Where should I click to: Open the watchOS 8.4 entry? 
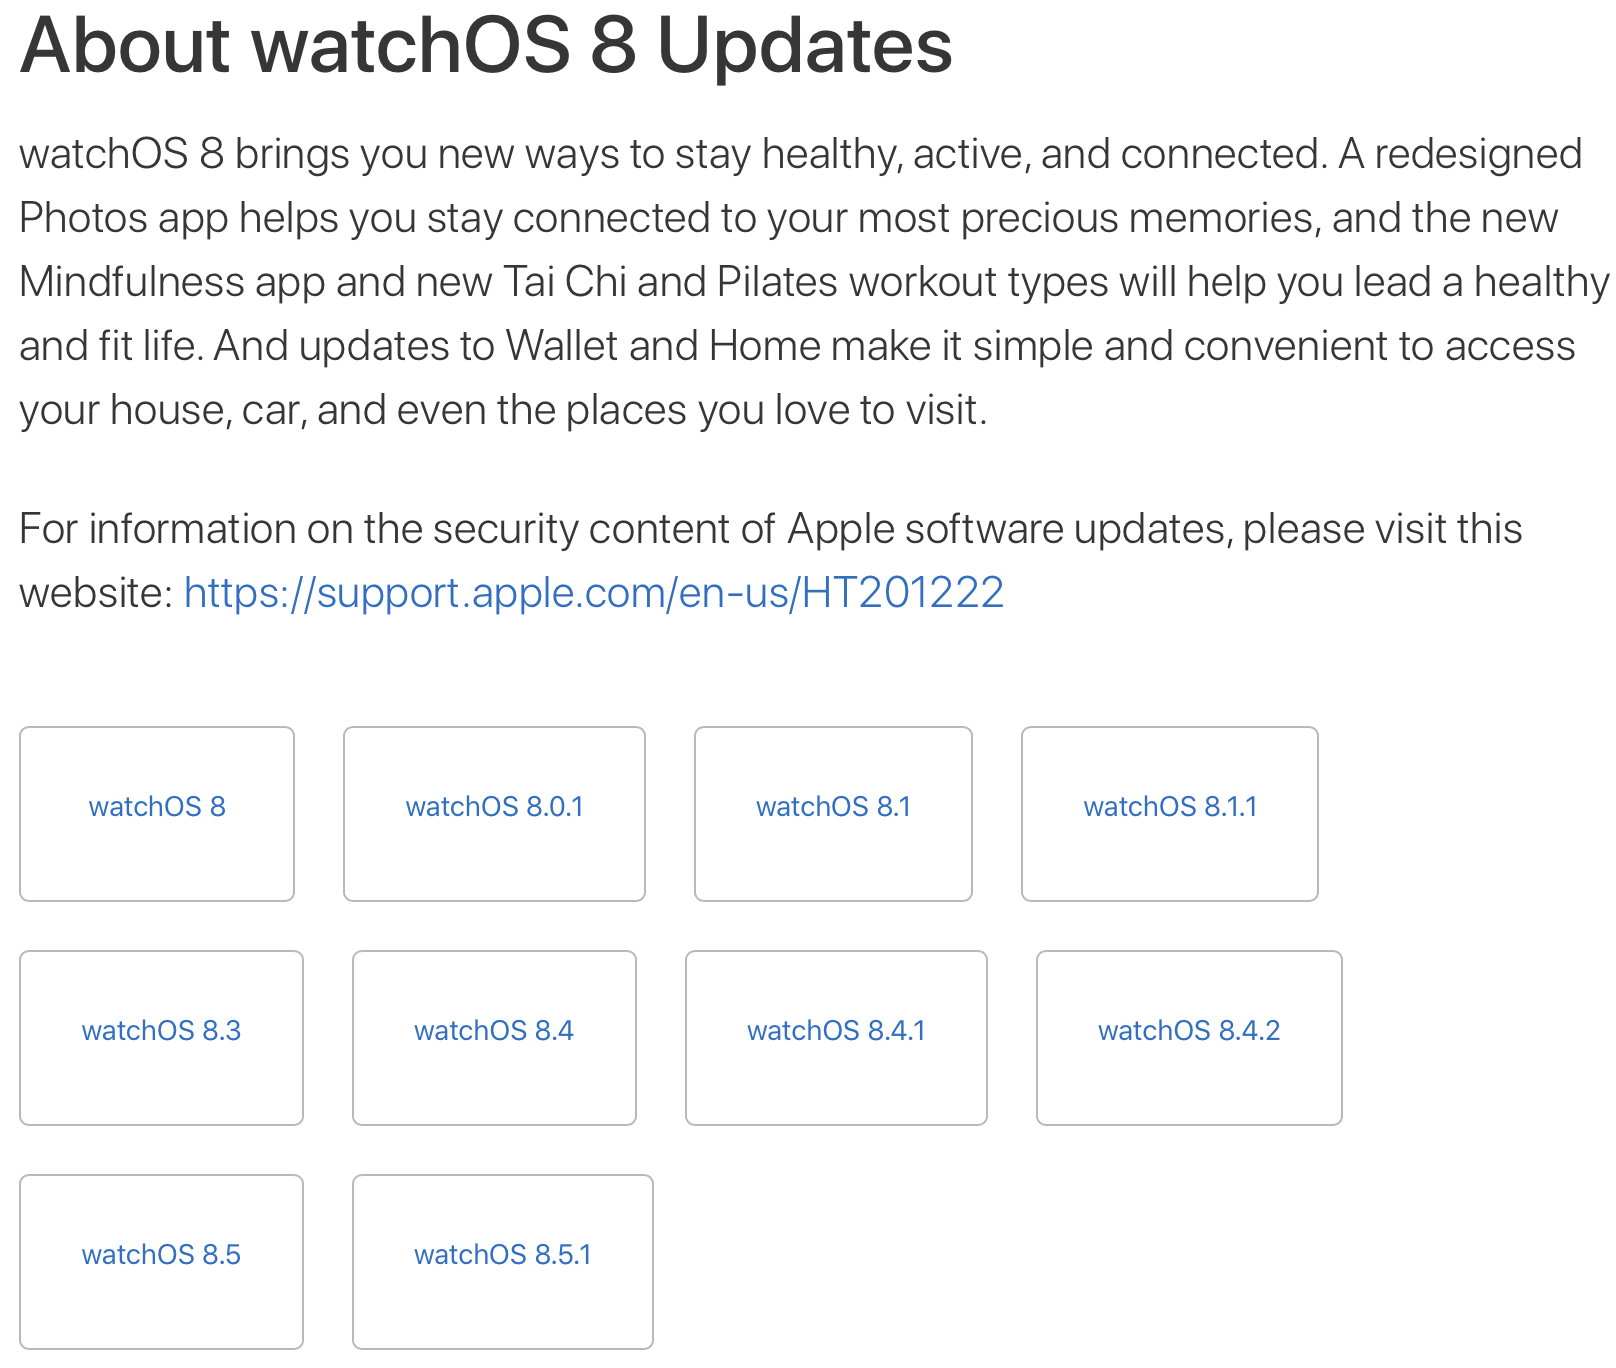pyautogui.click(x=494, y=1031)
